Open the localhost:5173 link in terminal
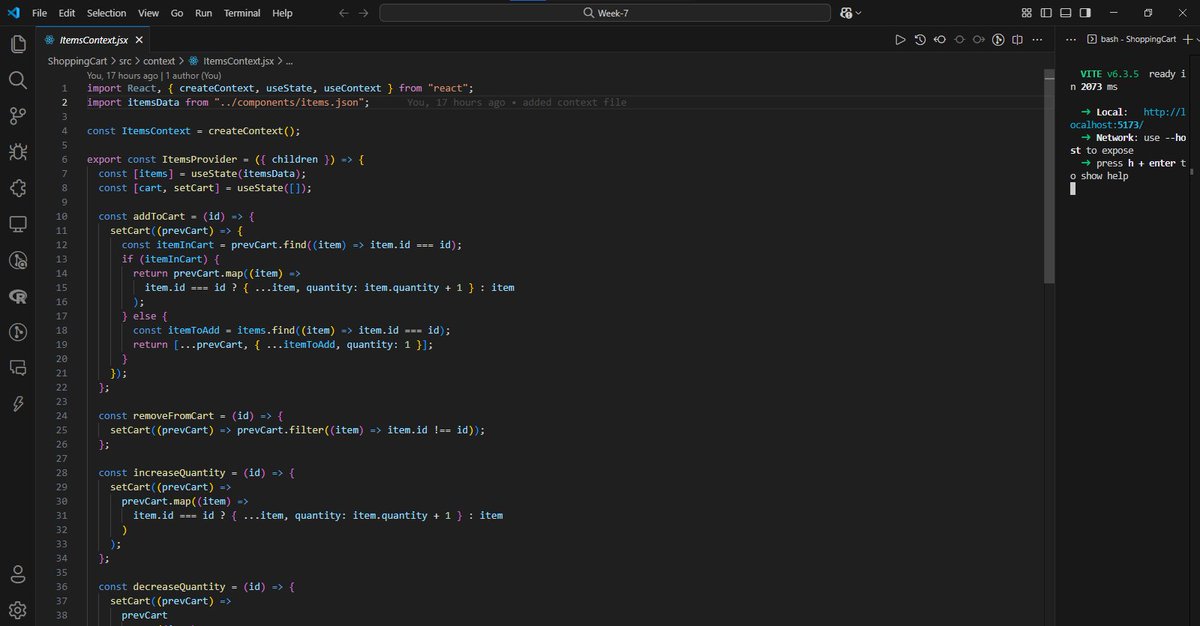 tap(1127, 118)
